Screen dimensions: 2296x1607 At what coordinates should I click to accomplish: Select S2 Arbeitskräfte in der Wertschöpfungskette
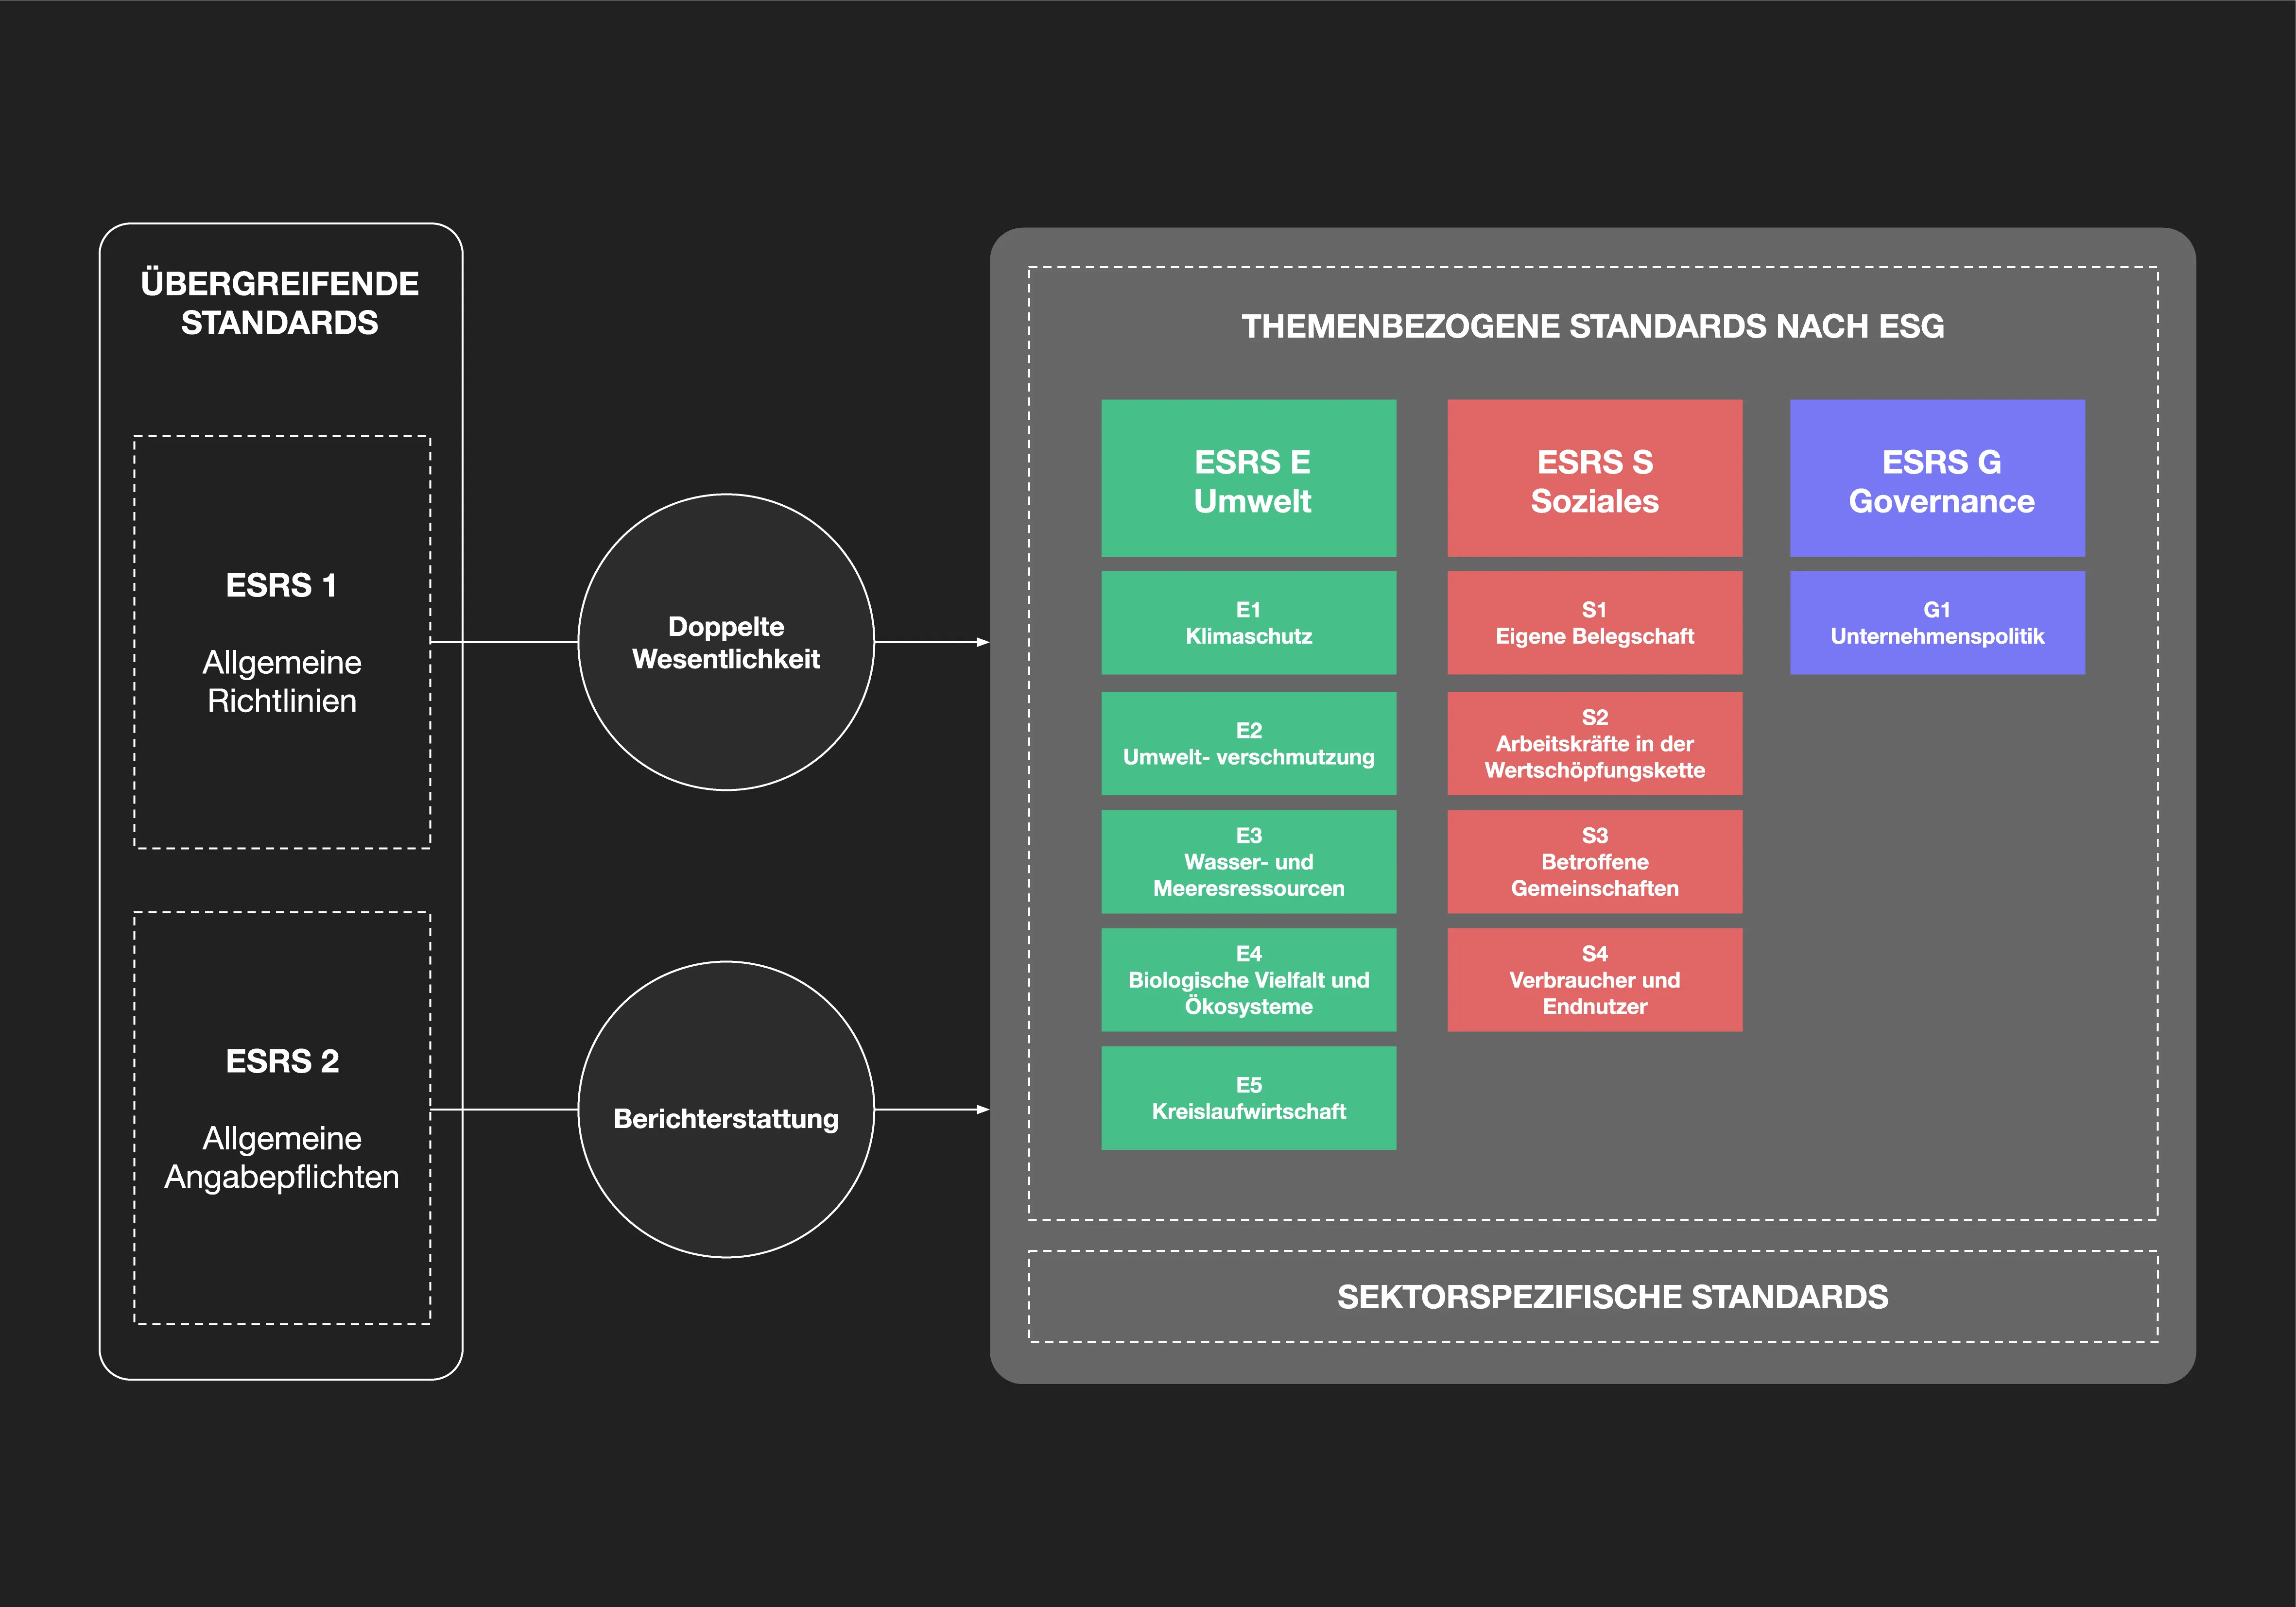(1594, 743)
